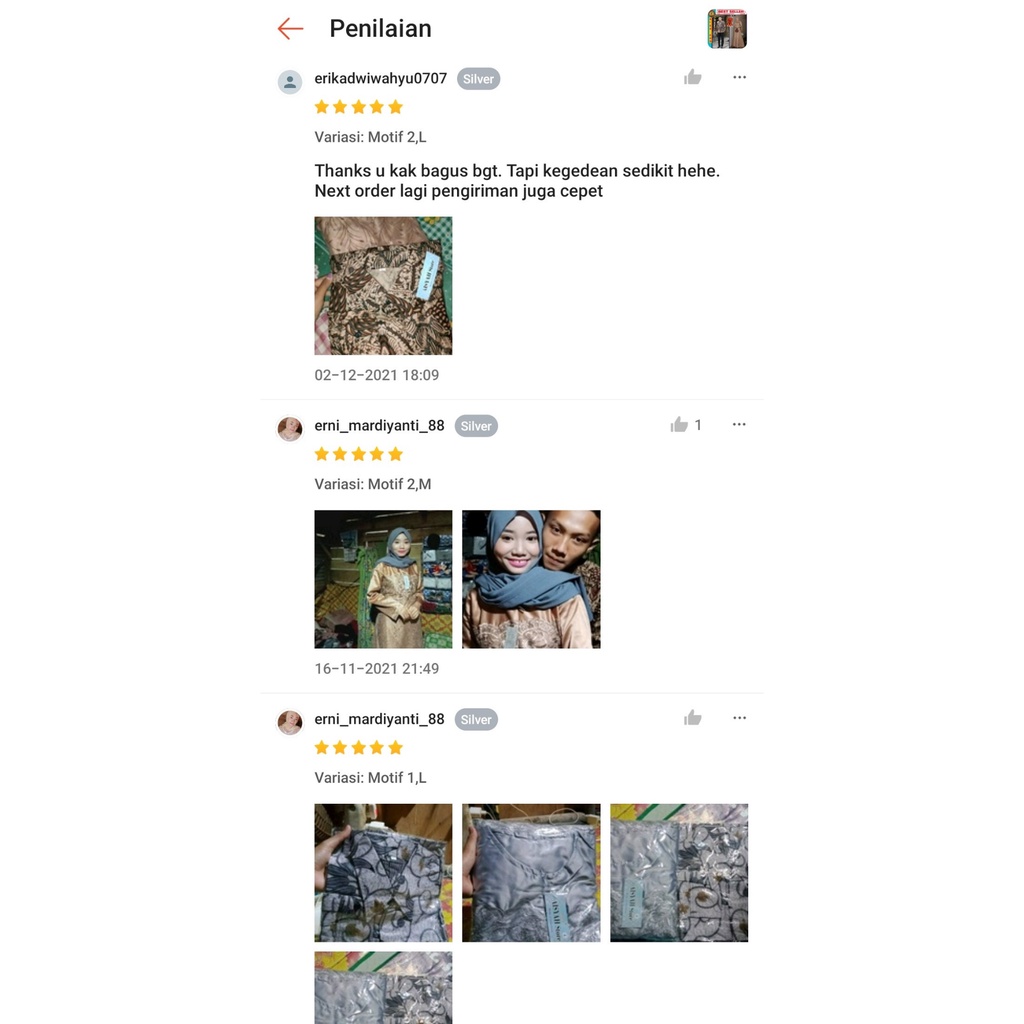View the batik fabric photo in first review
This screenshot has height=1024, width=1024.
[x=383, y=286]
